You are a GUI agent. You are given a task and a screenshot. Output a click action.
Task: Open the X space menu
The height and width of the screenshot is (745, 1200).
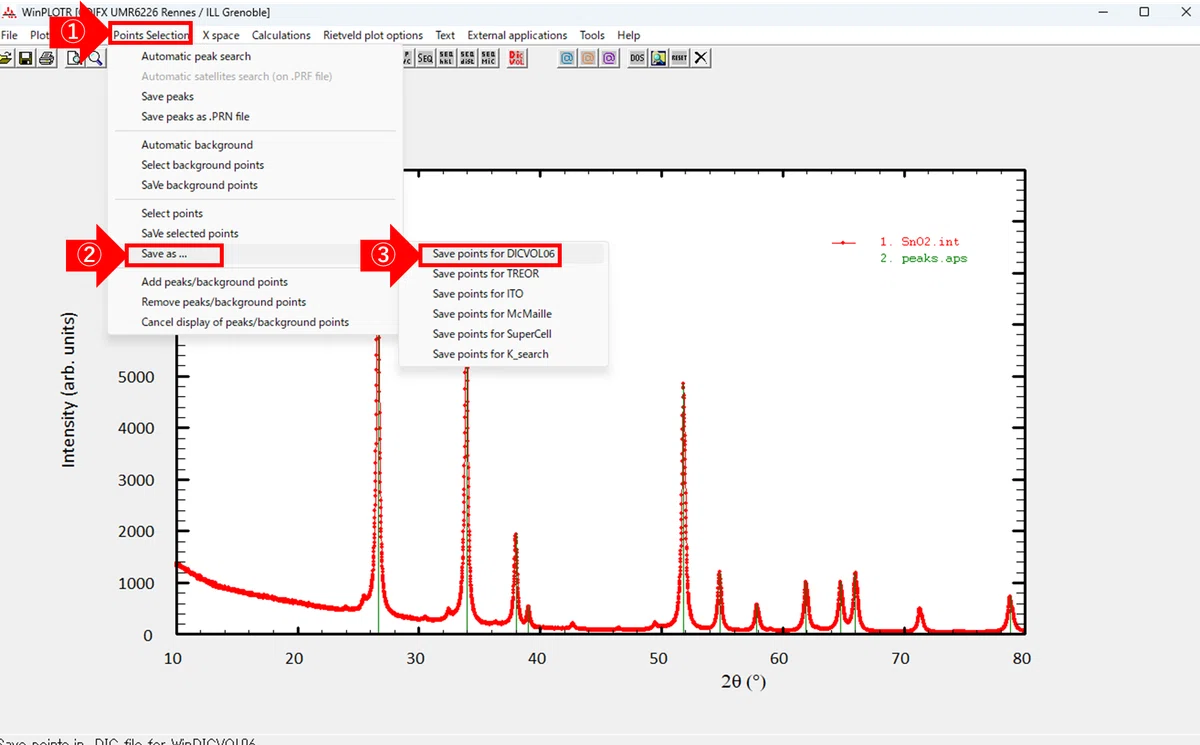tap(221, 35)
